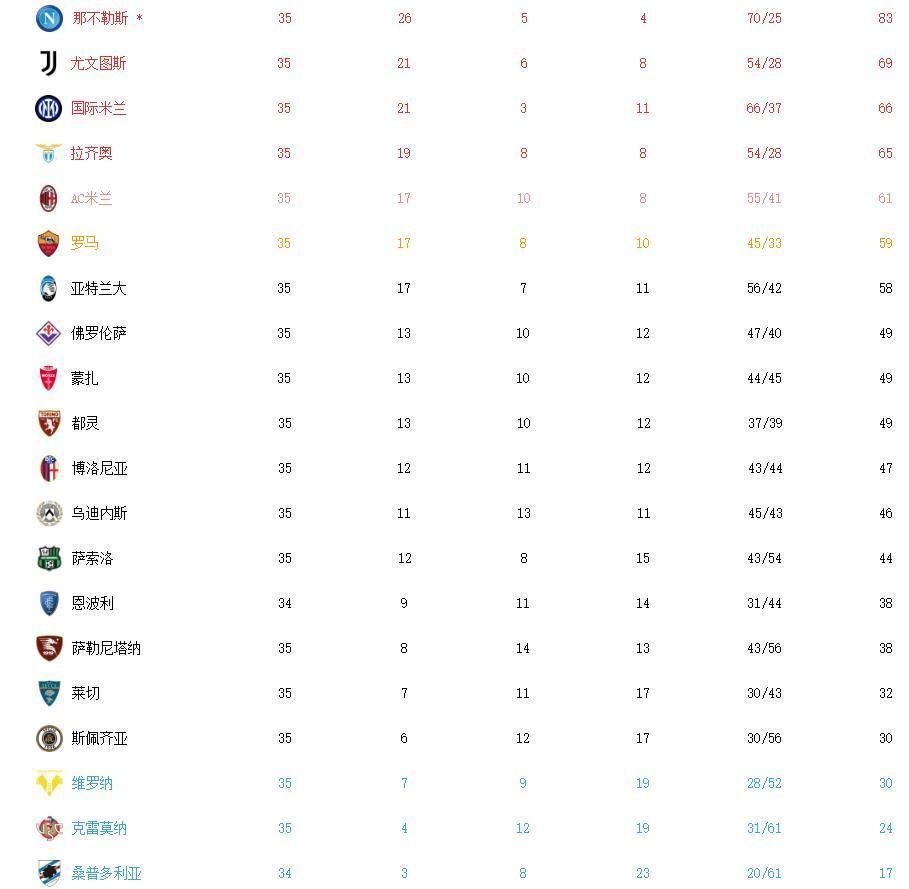Open the 莱切 team name link

[x=85, y=693]
